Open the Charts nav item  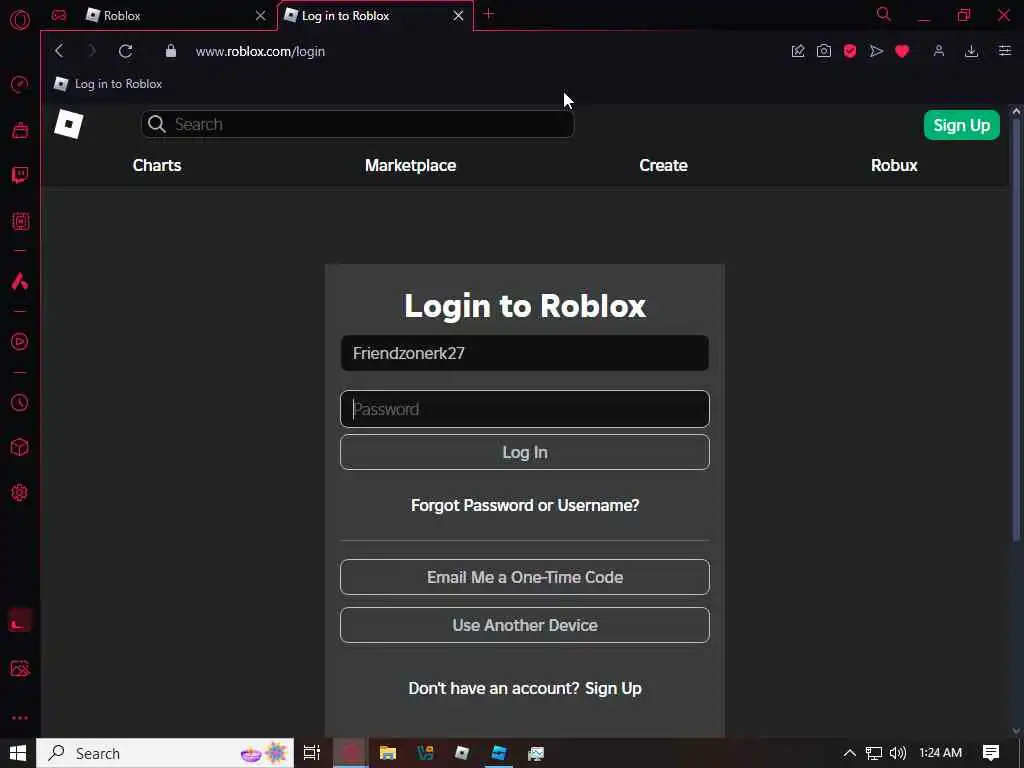(x=157, y=165)
